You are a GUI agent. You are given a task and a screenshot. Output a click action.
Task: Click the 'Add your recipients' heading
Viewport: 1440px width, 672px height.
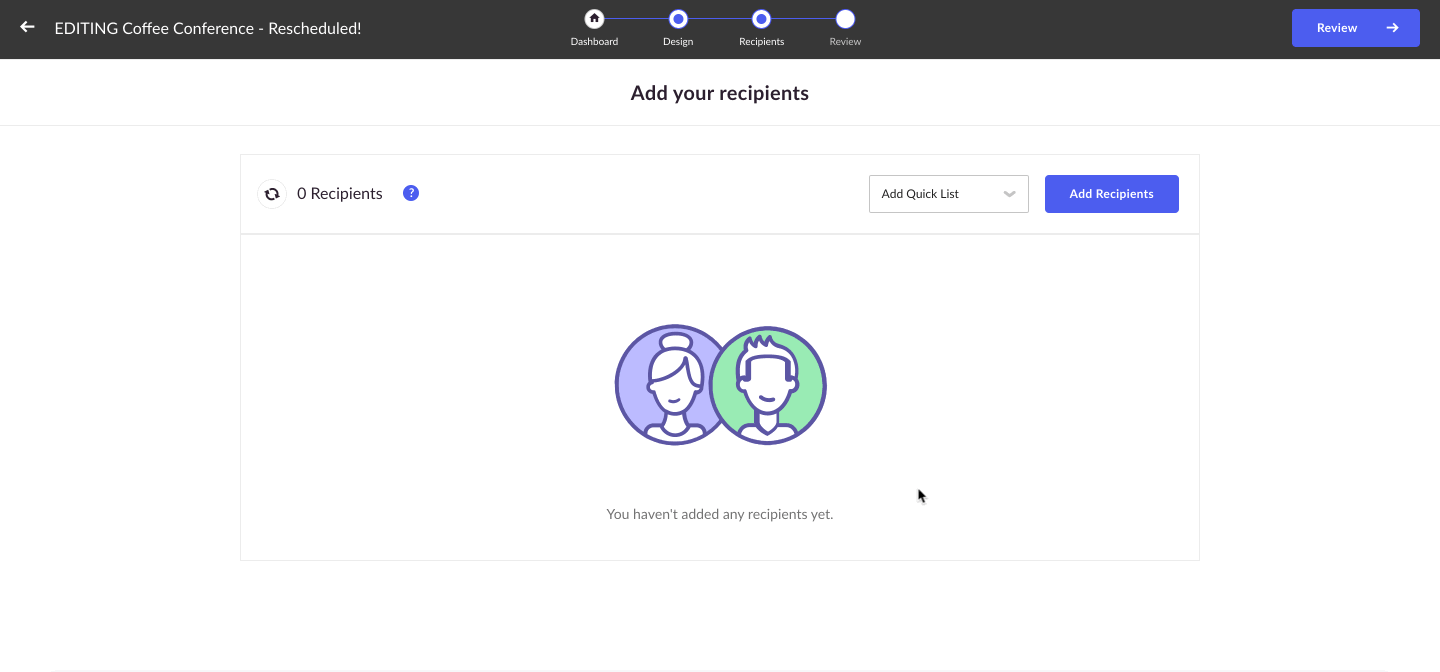pos(720,93)
